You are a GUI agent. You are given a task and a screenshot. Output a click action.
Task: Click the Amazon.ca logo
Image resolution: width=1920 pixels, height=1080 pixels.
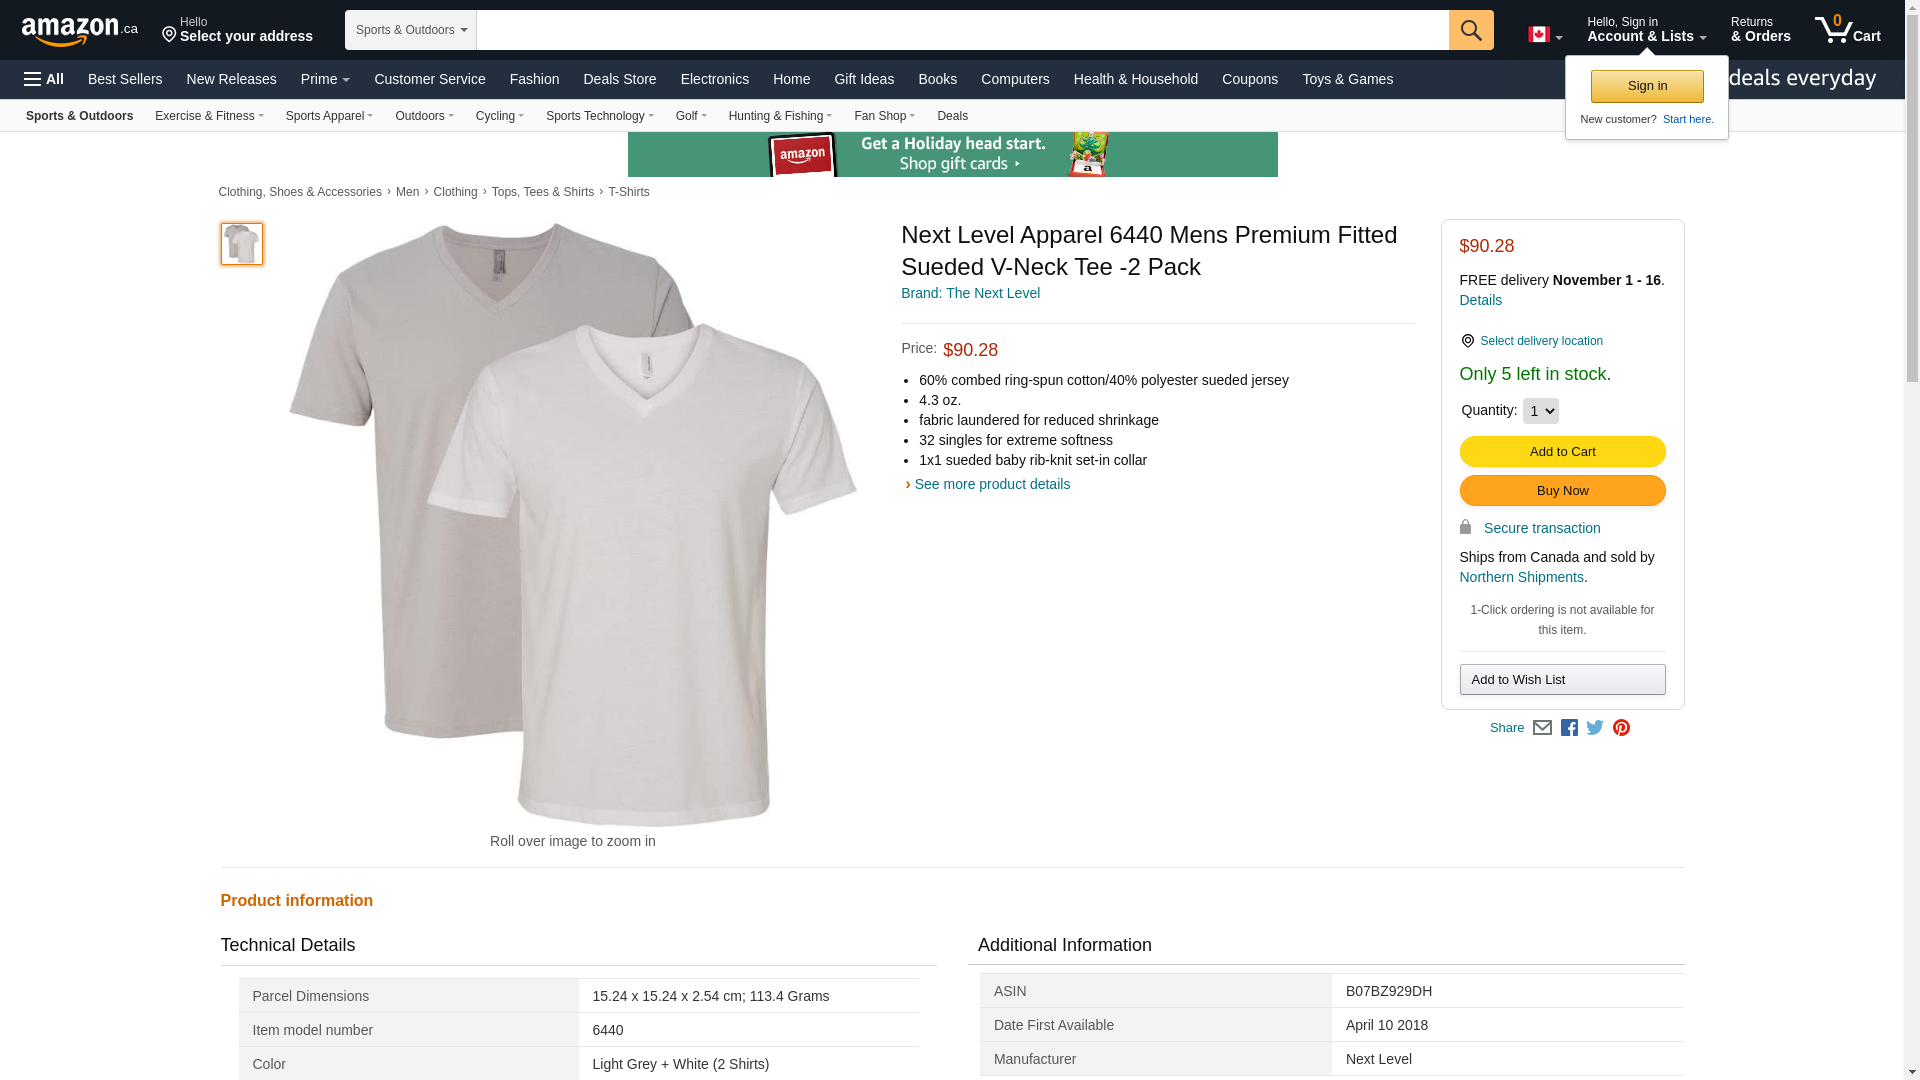click(80, 31)
